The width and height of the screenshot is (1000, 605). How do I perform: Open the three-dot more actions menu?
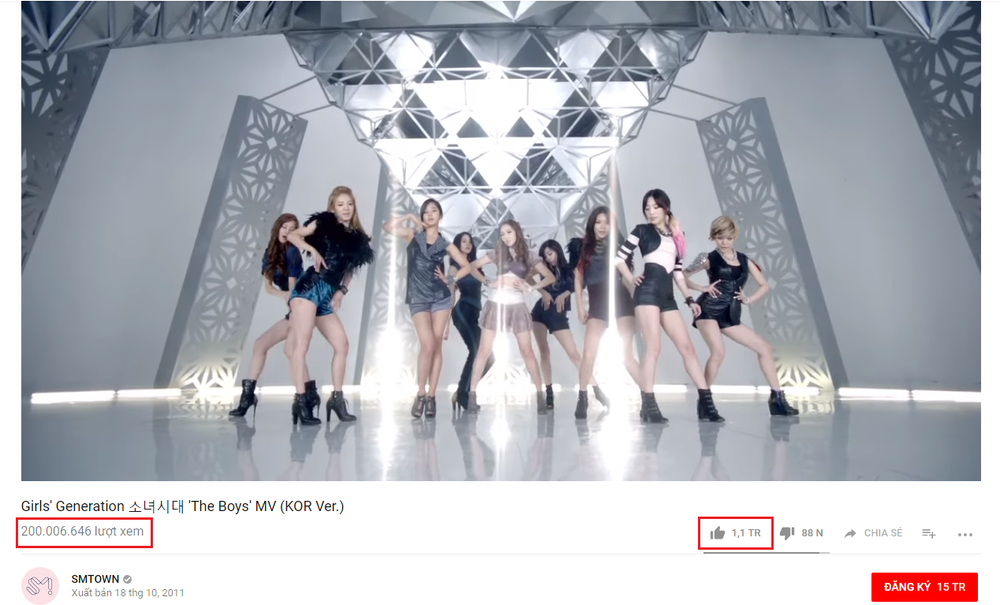965,534
